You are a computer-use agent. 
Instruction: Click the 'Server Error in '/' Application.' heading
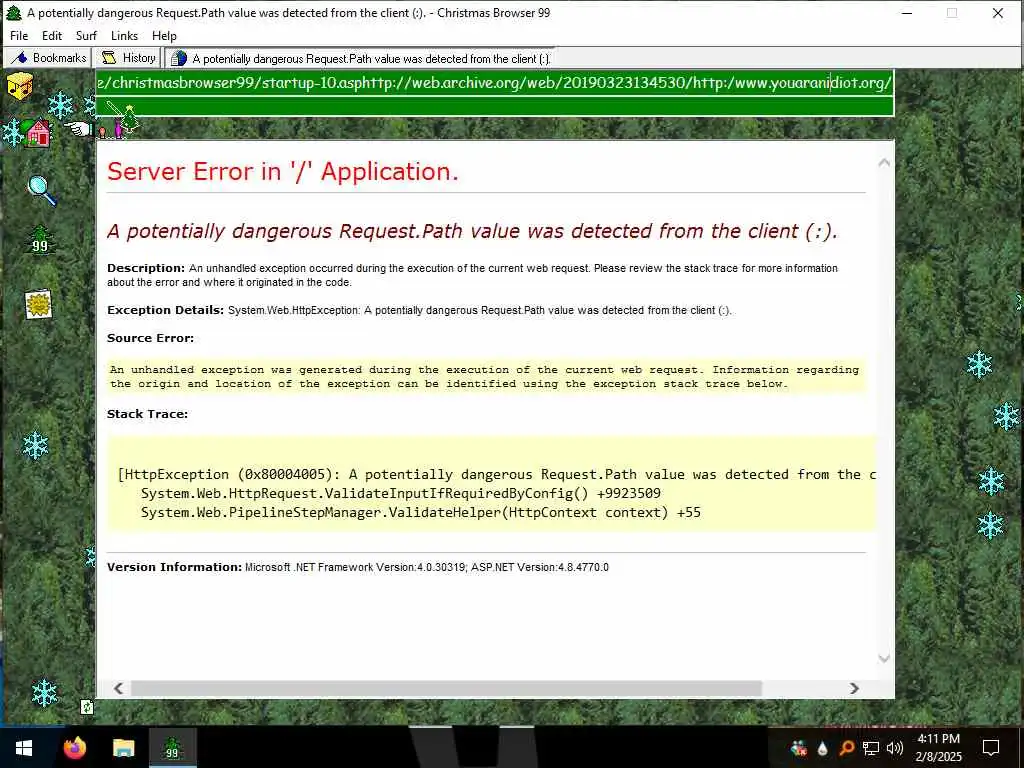pyautogui.click(x=283, y=172)
